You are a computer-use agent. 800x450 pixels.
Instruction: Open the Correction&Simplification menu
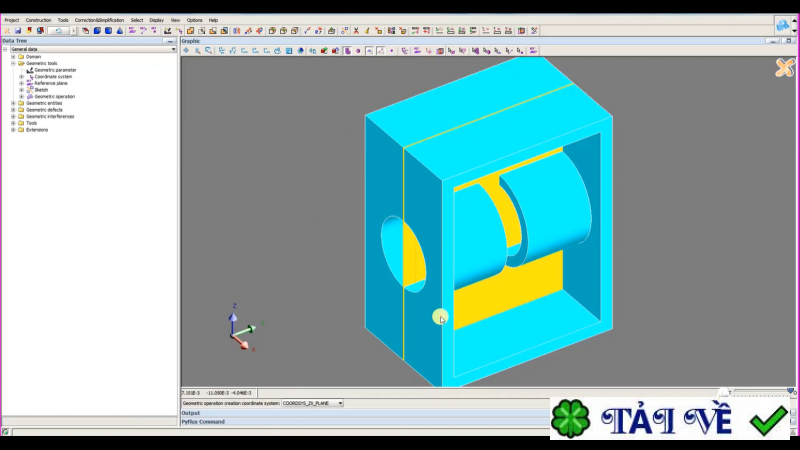[99, 20]
